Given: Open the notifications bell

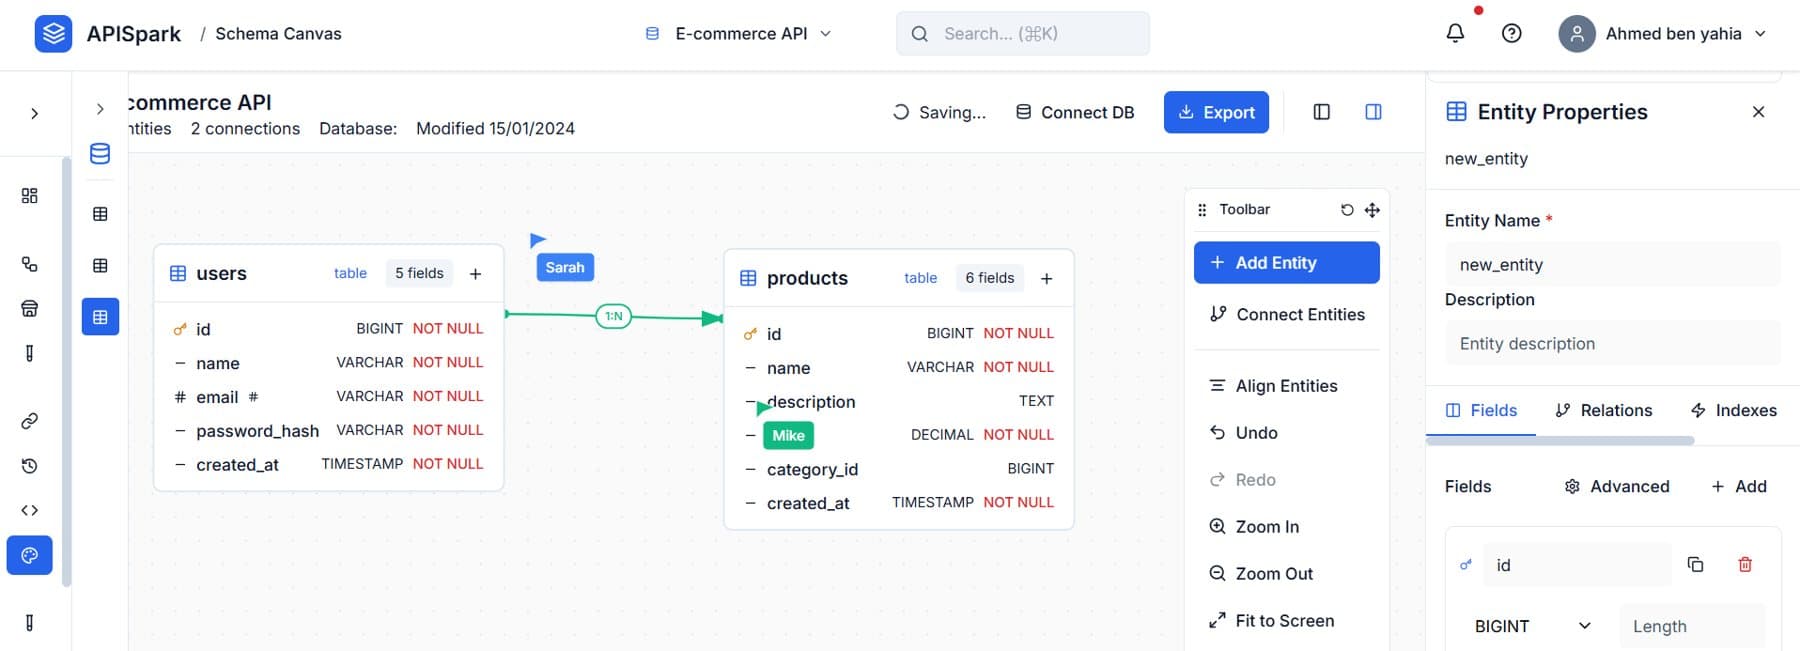Looking at the screenshot, I should click(1455, 33).
